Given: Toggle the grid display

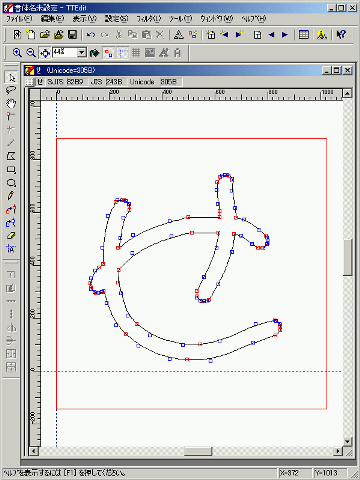Looking at the screenshot, I should click(x=136, y=53).
